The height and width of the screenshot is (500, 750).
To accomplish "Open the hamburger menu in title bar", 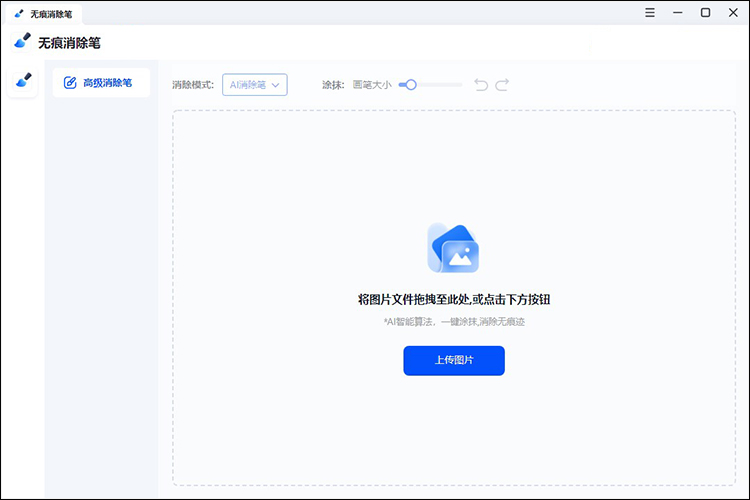I will pos(650,12).
